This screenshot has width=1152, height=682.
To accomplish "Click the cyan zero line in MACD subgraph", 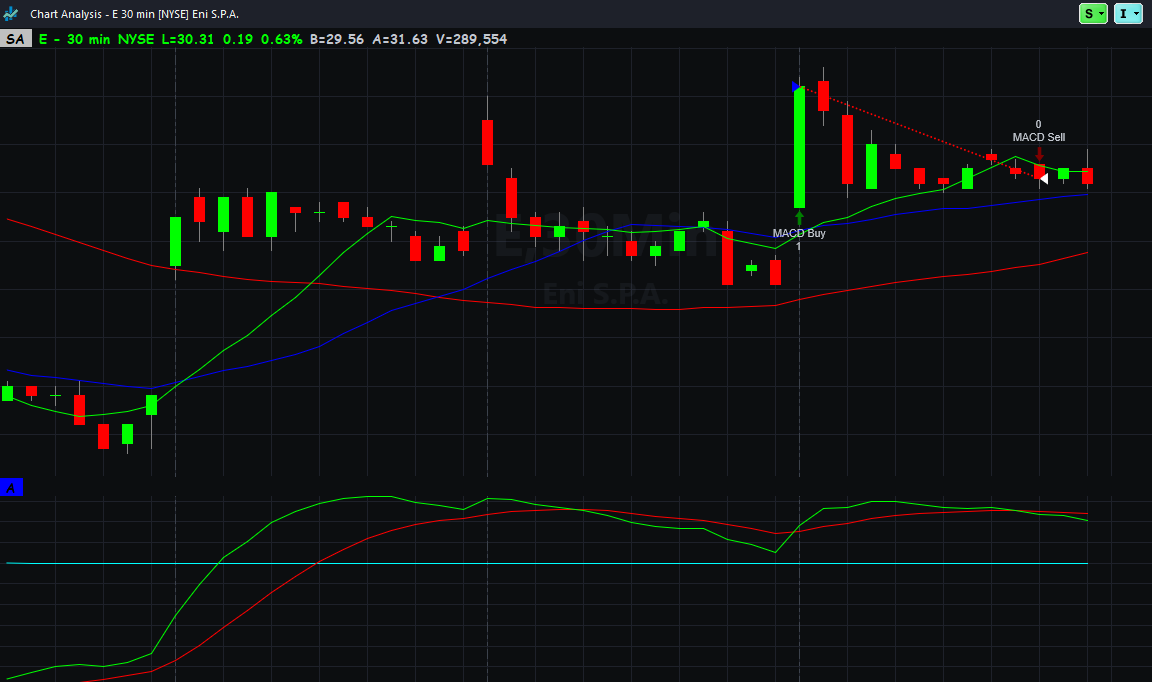I will point(547,564).
